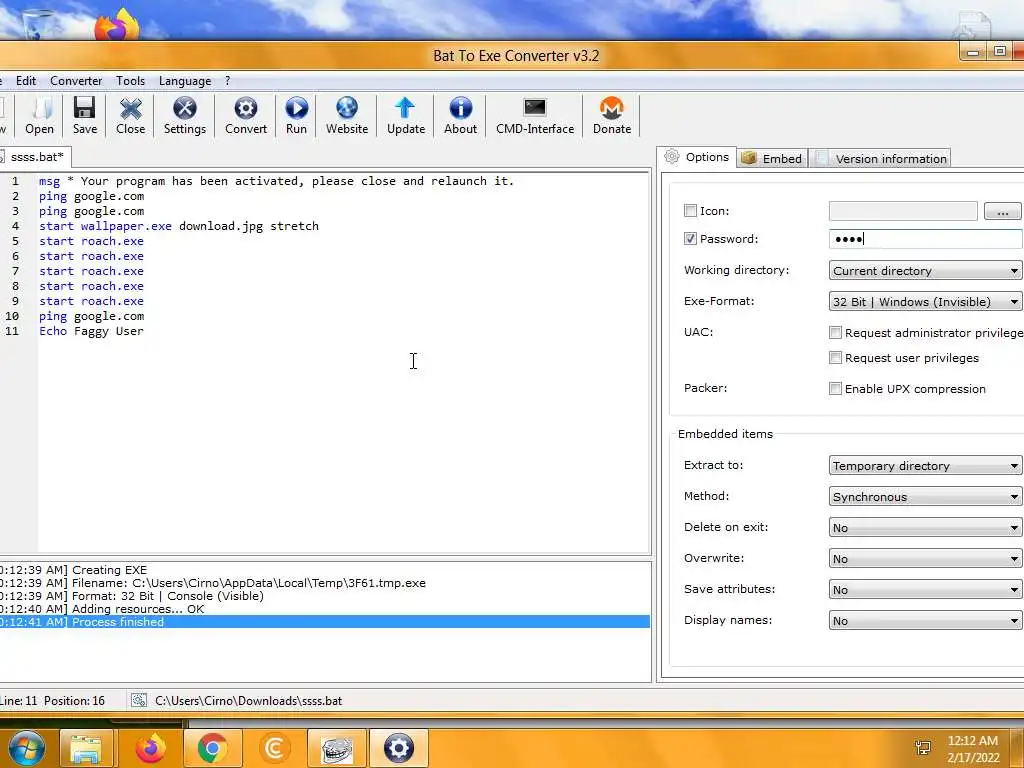1024x768 pixels.
Task: Open the Converter menu
Action: 76,81
